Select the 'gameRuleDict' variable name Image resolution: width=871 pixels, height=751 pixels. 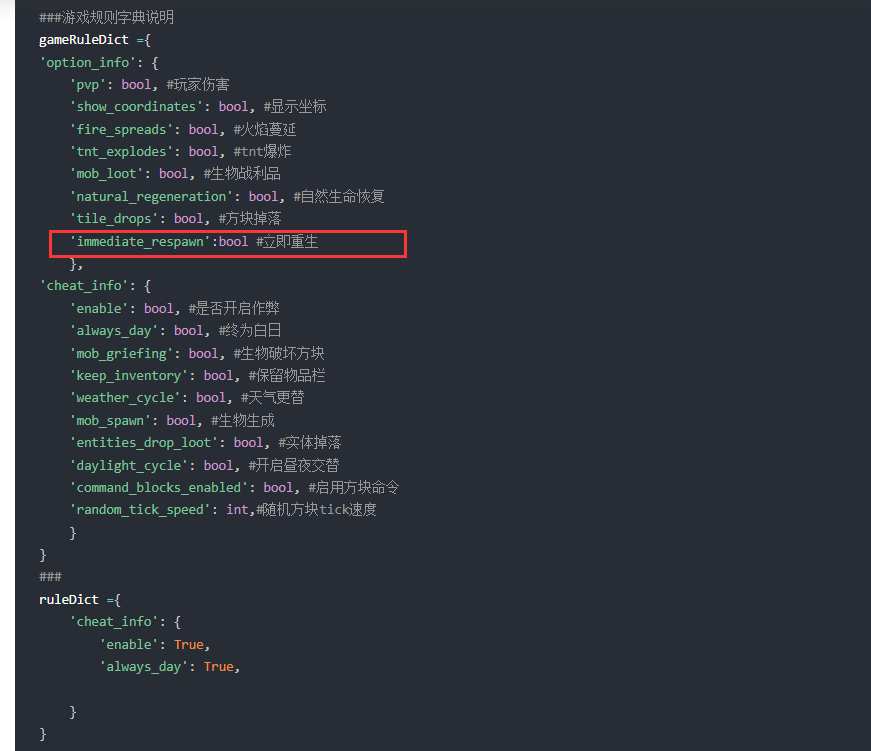coord(84,40)
